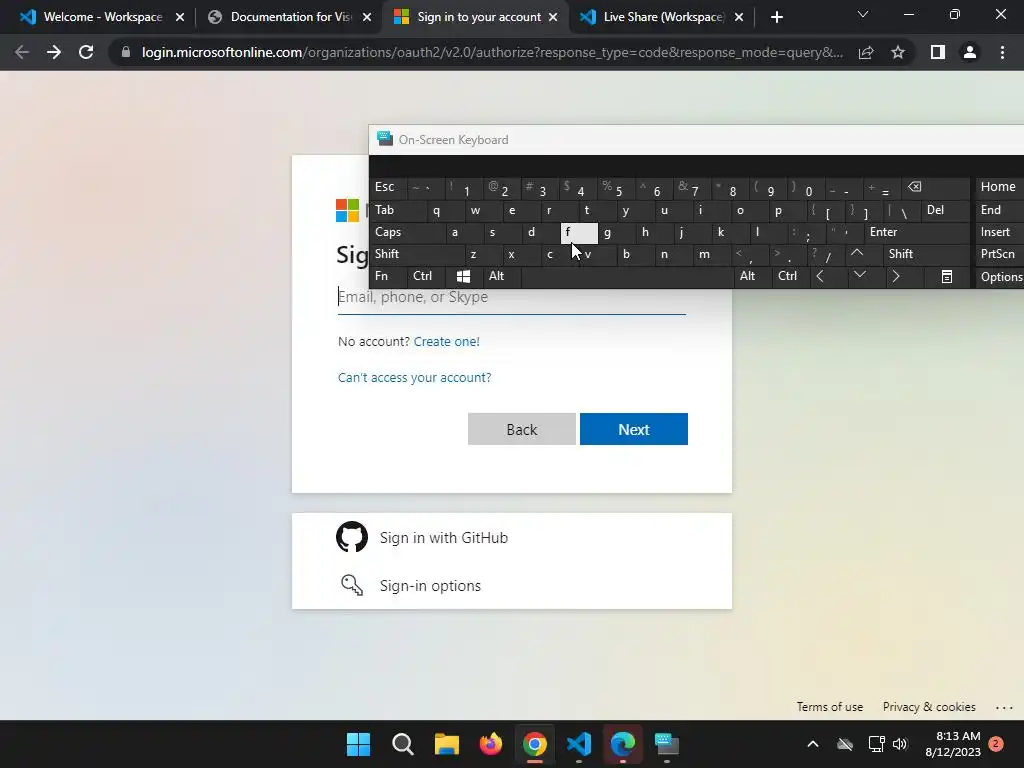1024x768 pixels.
Task: Open the volume speaker tray icon
Action: 900,744
